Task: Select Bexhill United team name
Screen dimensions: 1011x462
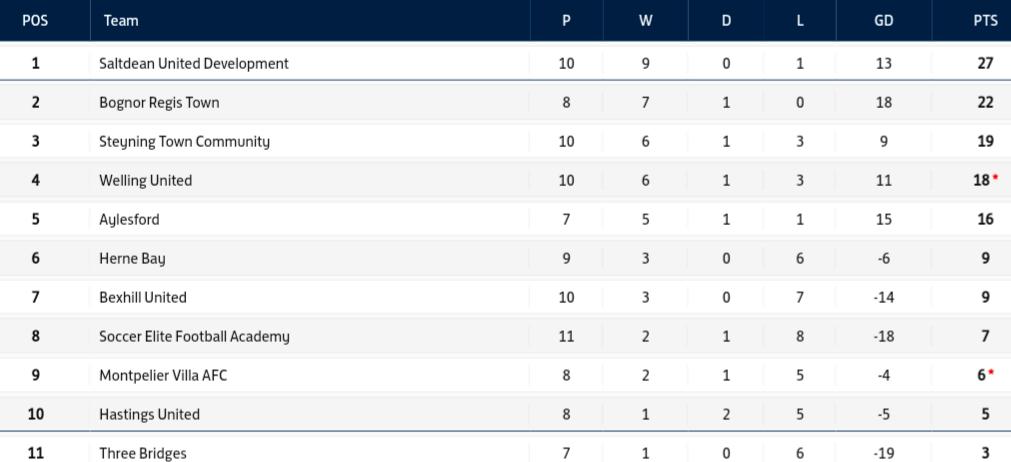Action: (142, 297)
